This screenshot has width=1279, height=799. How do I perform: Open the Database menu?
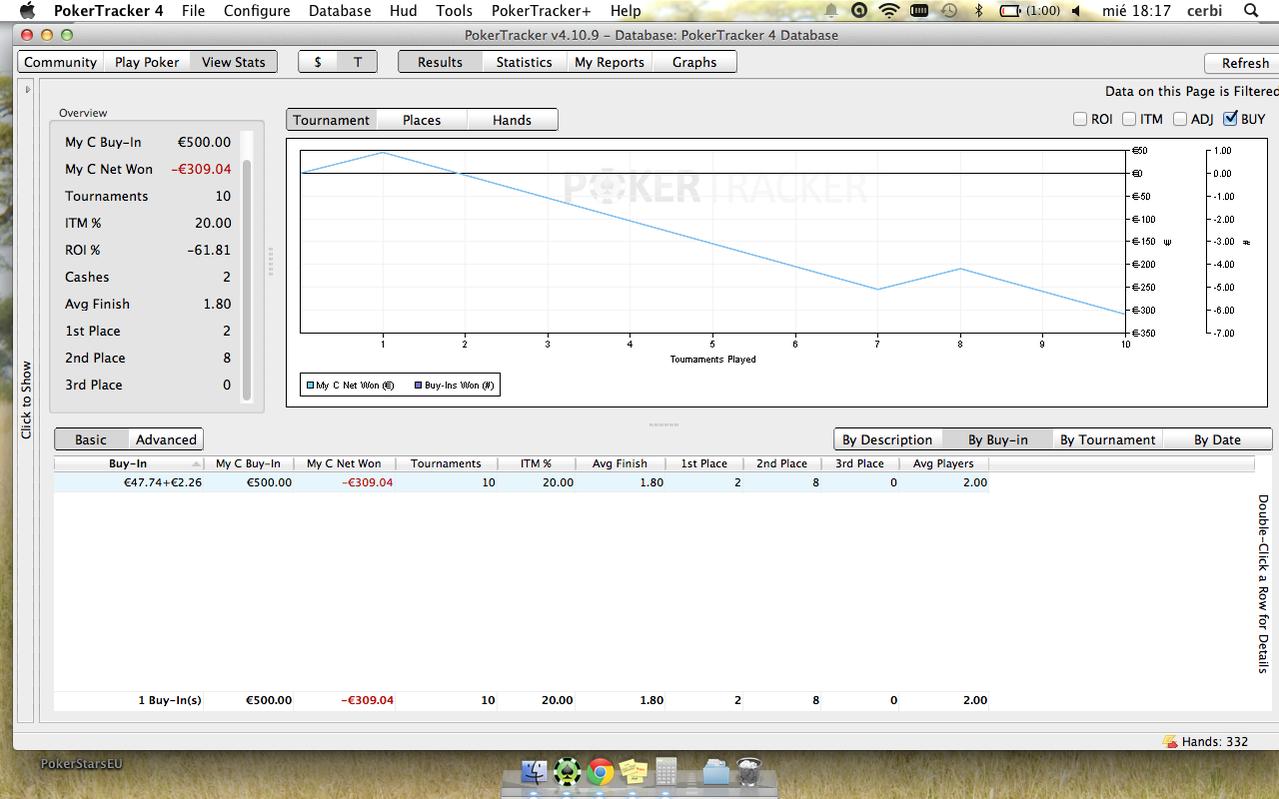(340, 10)
